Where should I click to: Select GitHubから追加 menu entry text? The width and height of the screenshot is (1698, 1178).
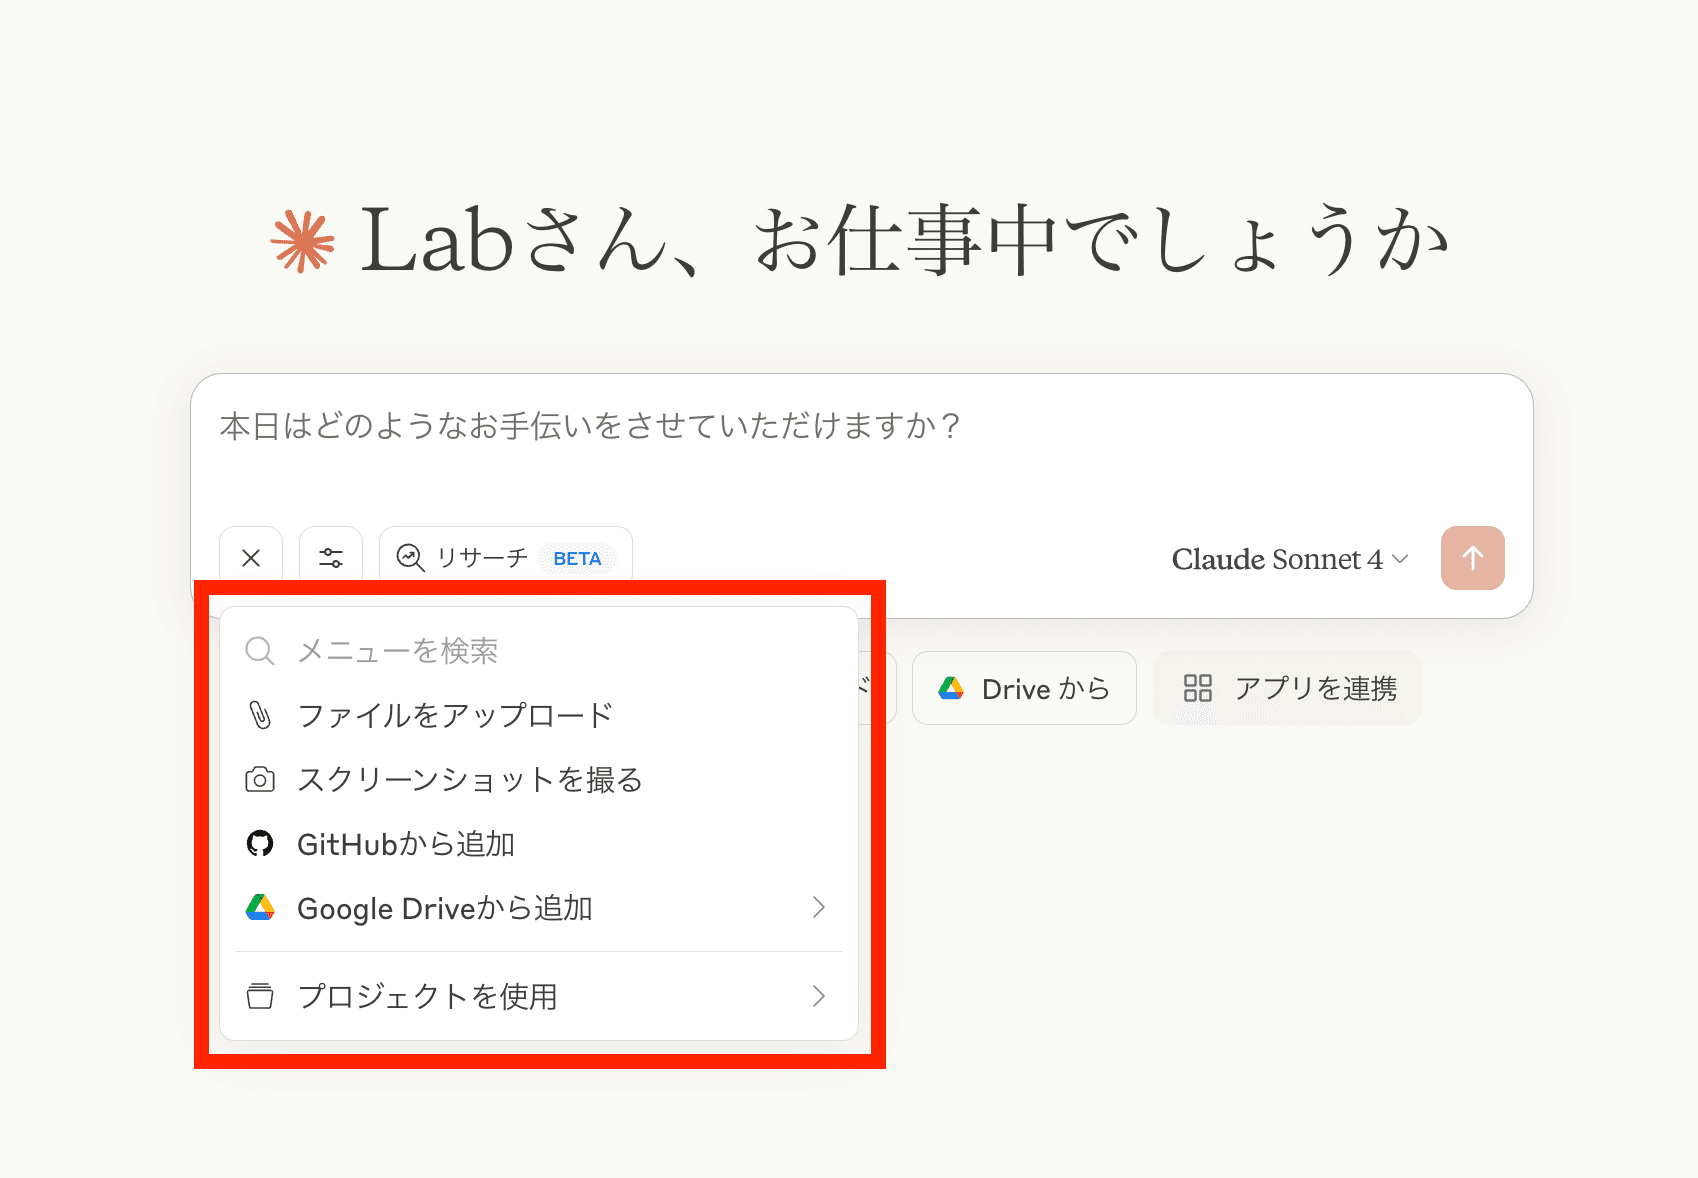[x=406, y=844]
